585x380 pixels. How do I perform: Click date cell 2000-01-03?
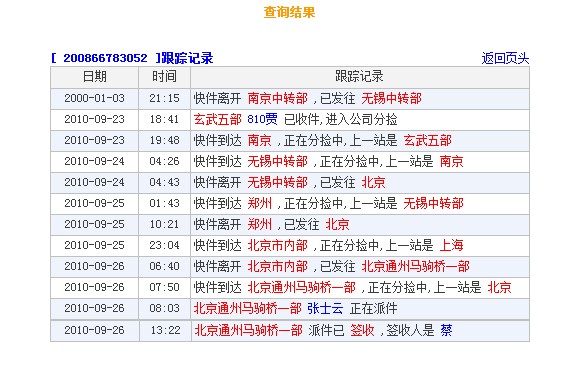point(94,98)
